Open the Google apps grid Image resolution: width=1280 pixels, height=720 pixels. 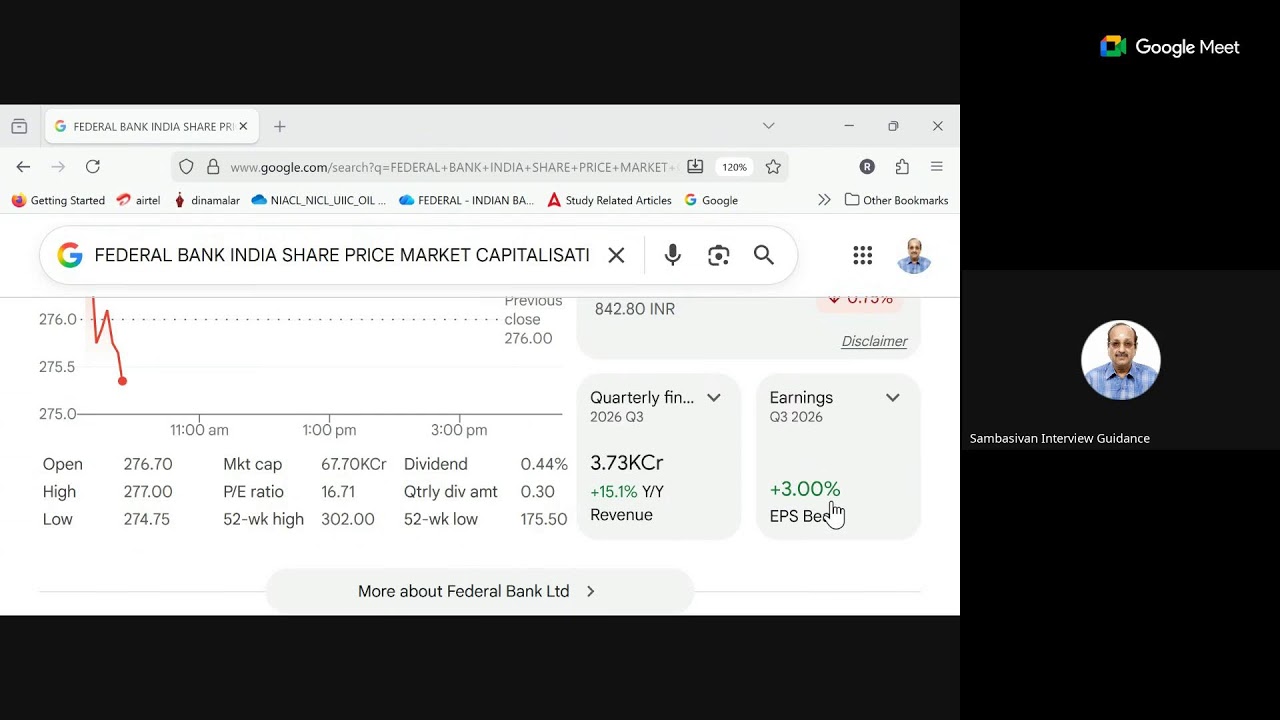coord(863,255)
